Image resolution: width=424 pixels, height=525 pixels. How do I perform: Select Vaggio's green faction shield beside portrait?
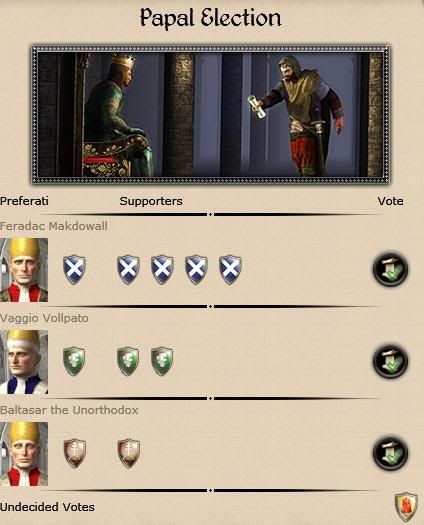[x=74, y=361]
